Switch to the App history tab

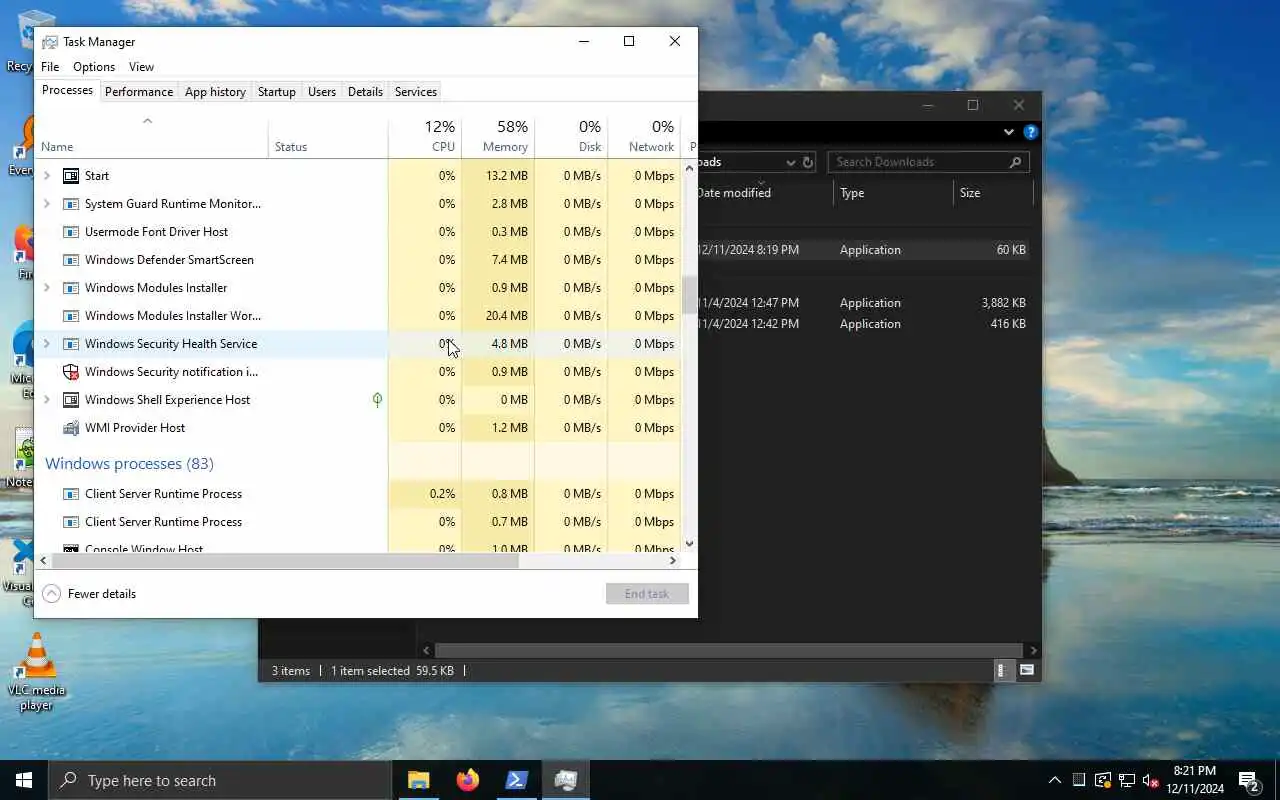tap(215, 92)
